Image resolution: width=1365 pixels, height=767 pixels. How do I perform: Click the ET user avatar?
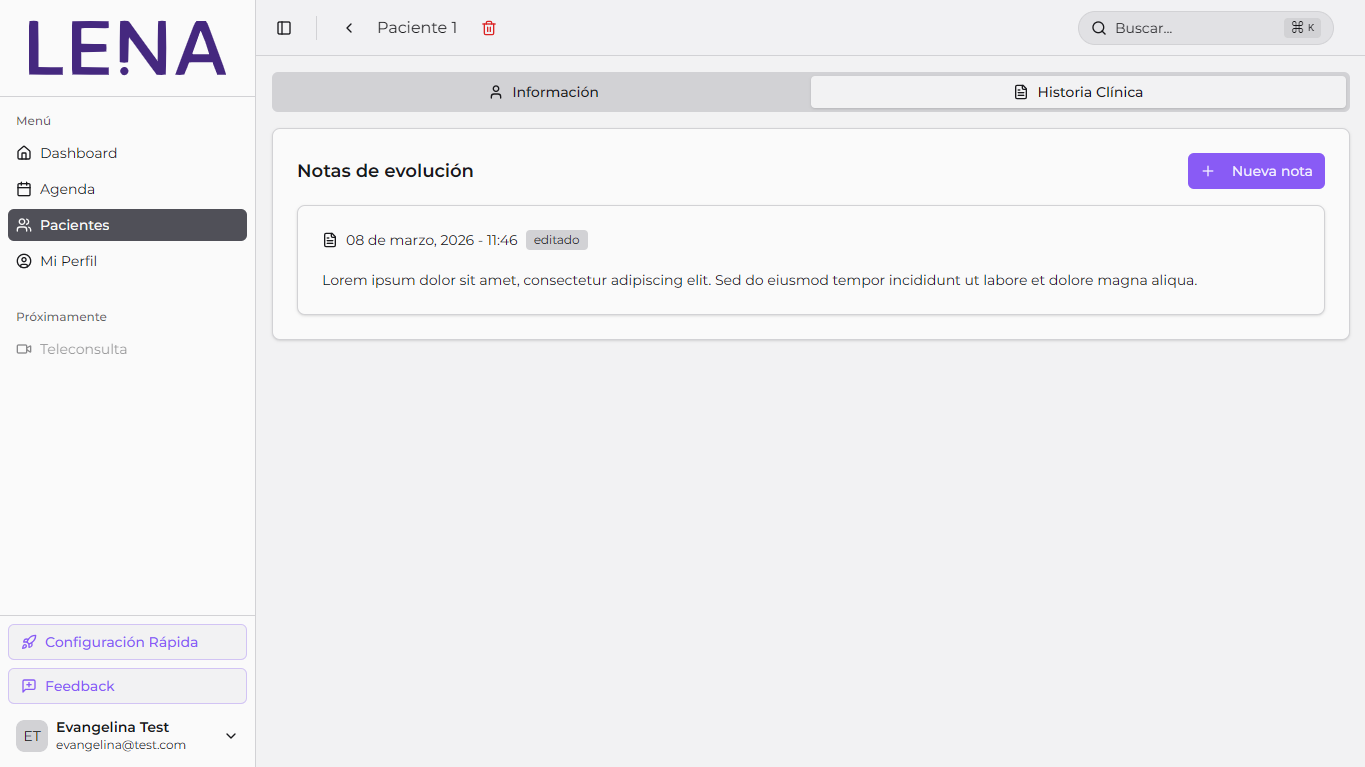pyautogui.click(x=32, y=736)
